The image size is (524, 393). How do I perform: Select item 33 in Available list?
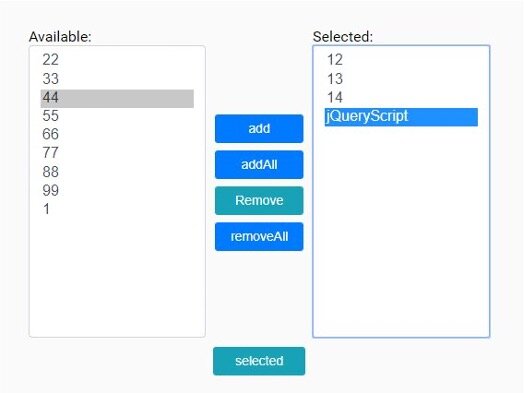coord(117,79)
